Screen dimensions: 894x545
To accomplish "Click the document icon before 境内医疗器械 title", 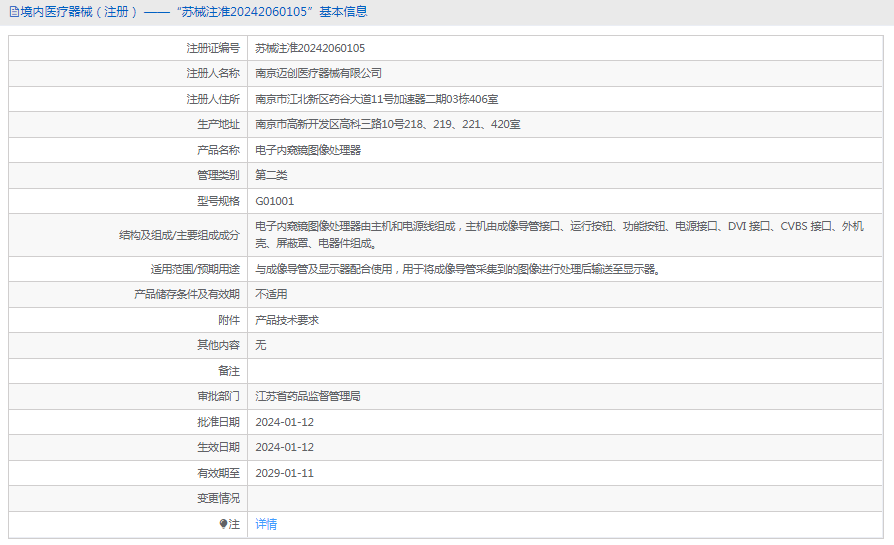I will tap(14, 12).
